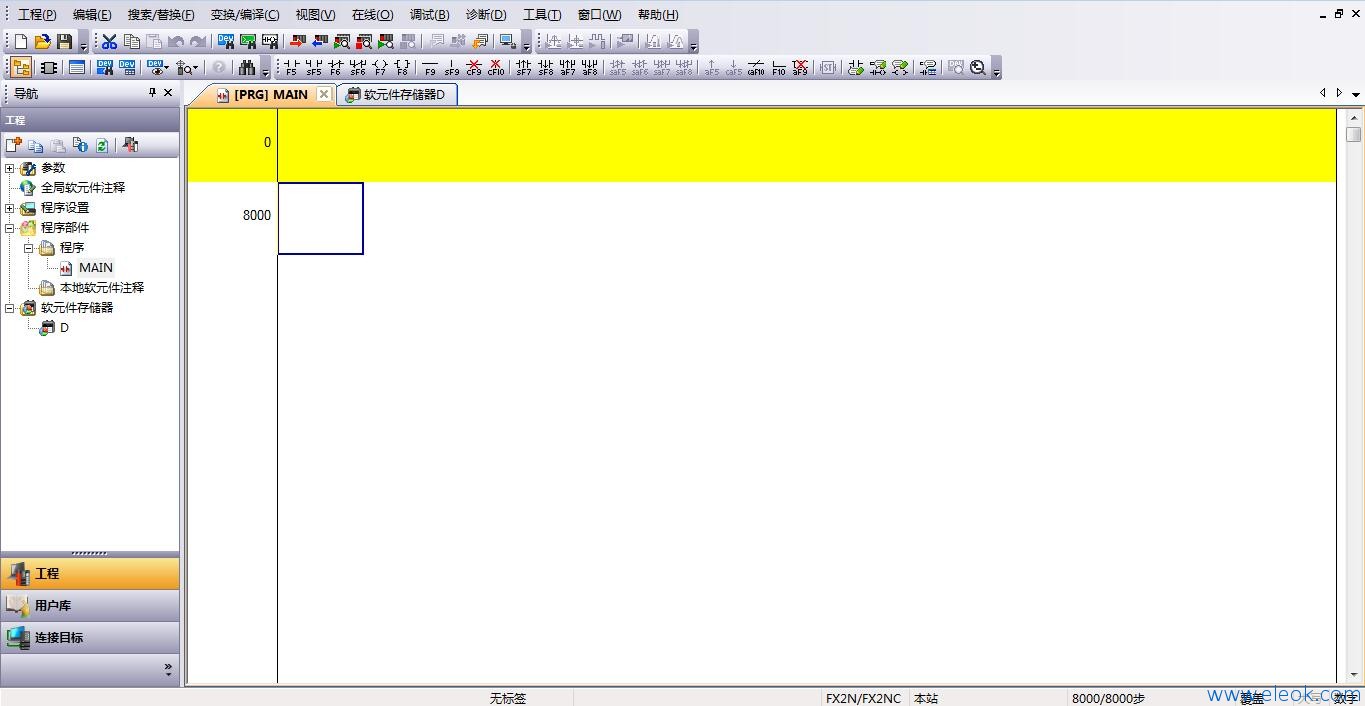
Task: Open a project using the folder icon
Action: pos(42,41)
